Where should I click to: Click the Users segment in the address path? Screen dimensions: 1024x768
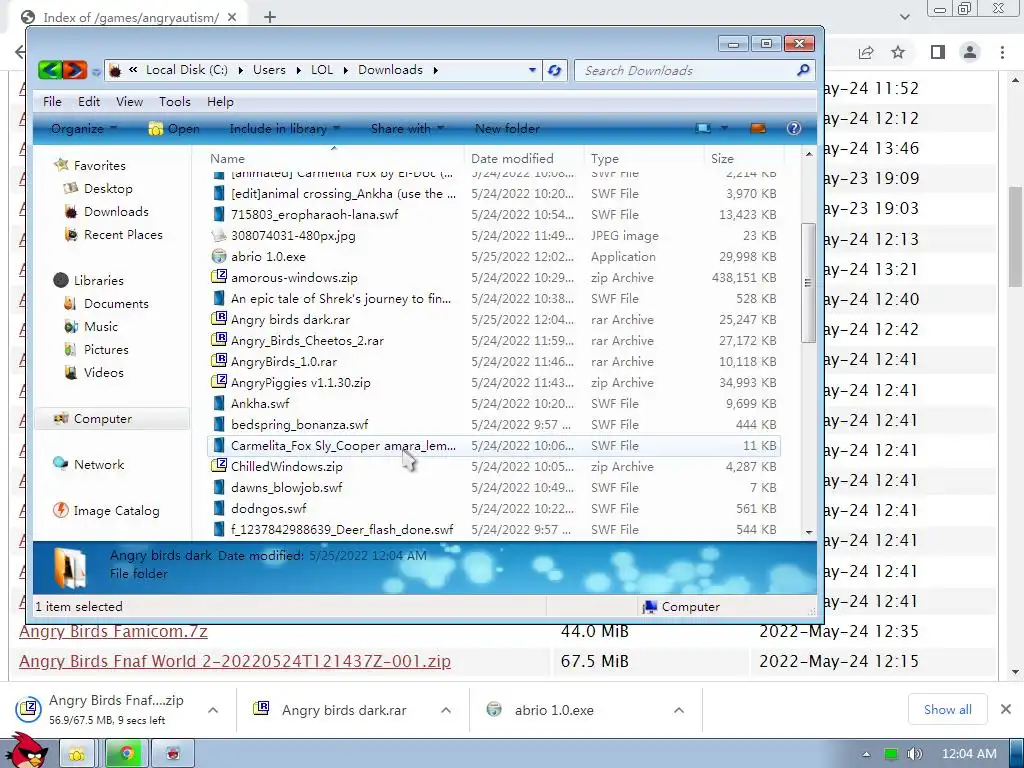click(x=269, y=70)
